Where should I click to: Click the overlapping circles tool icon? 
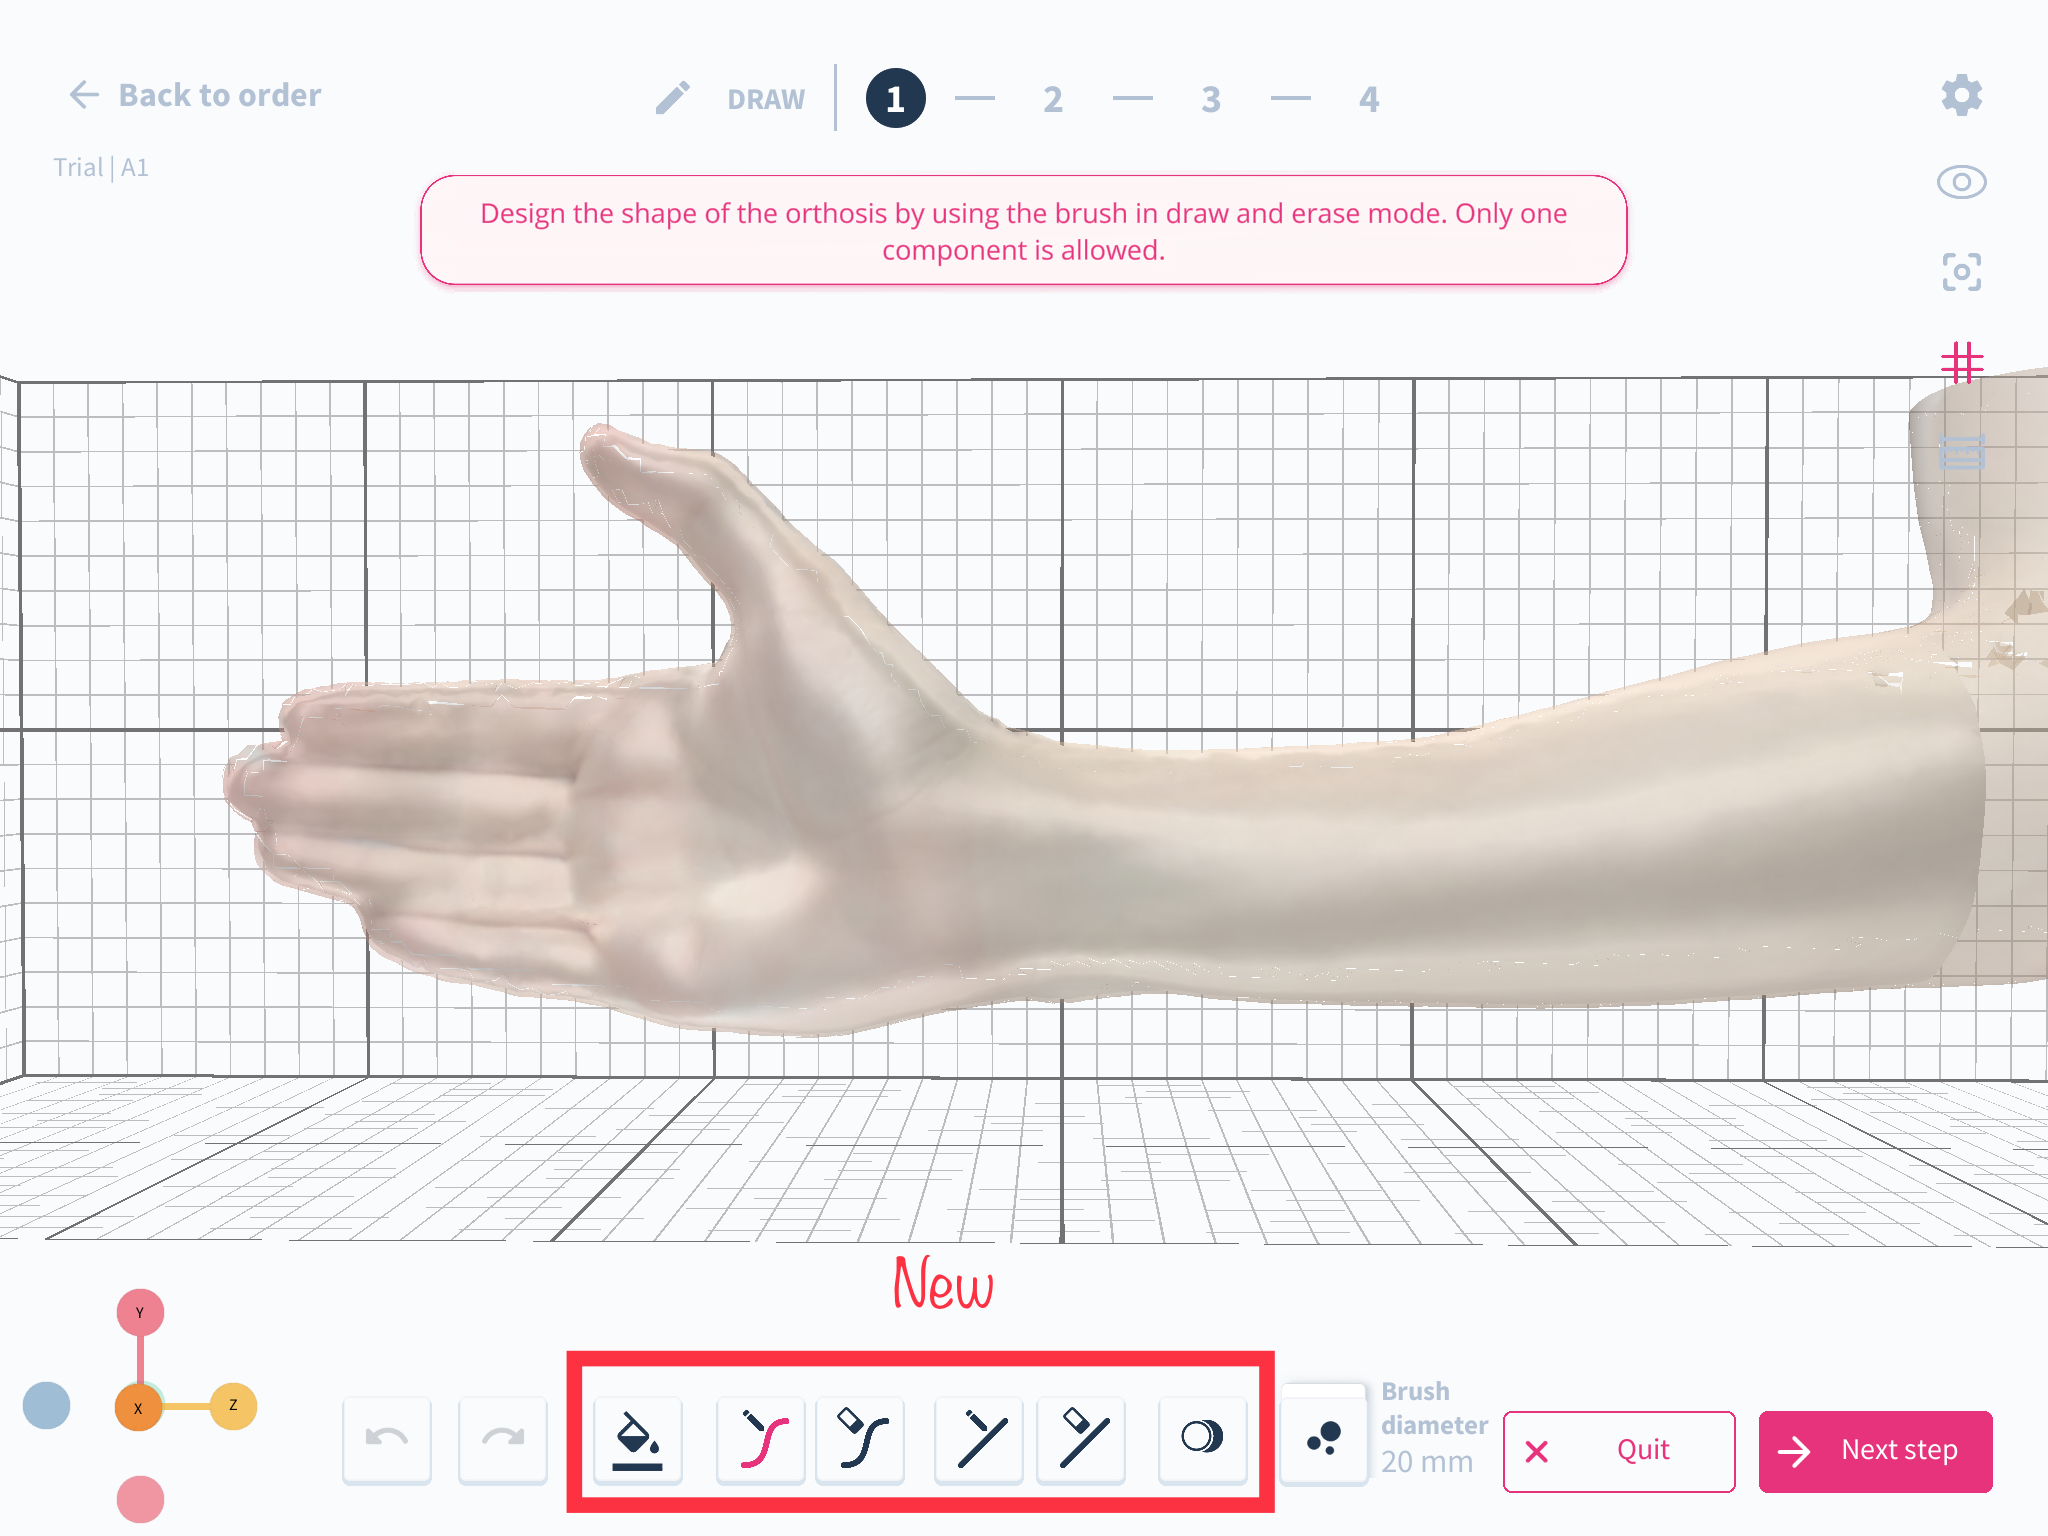pos(1202,1438)
